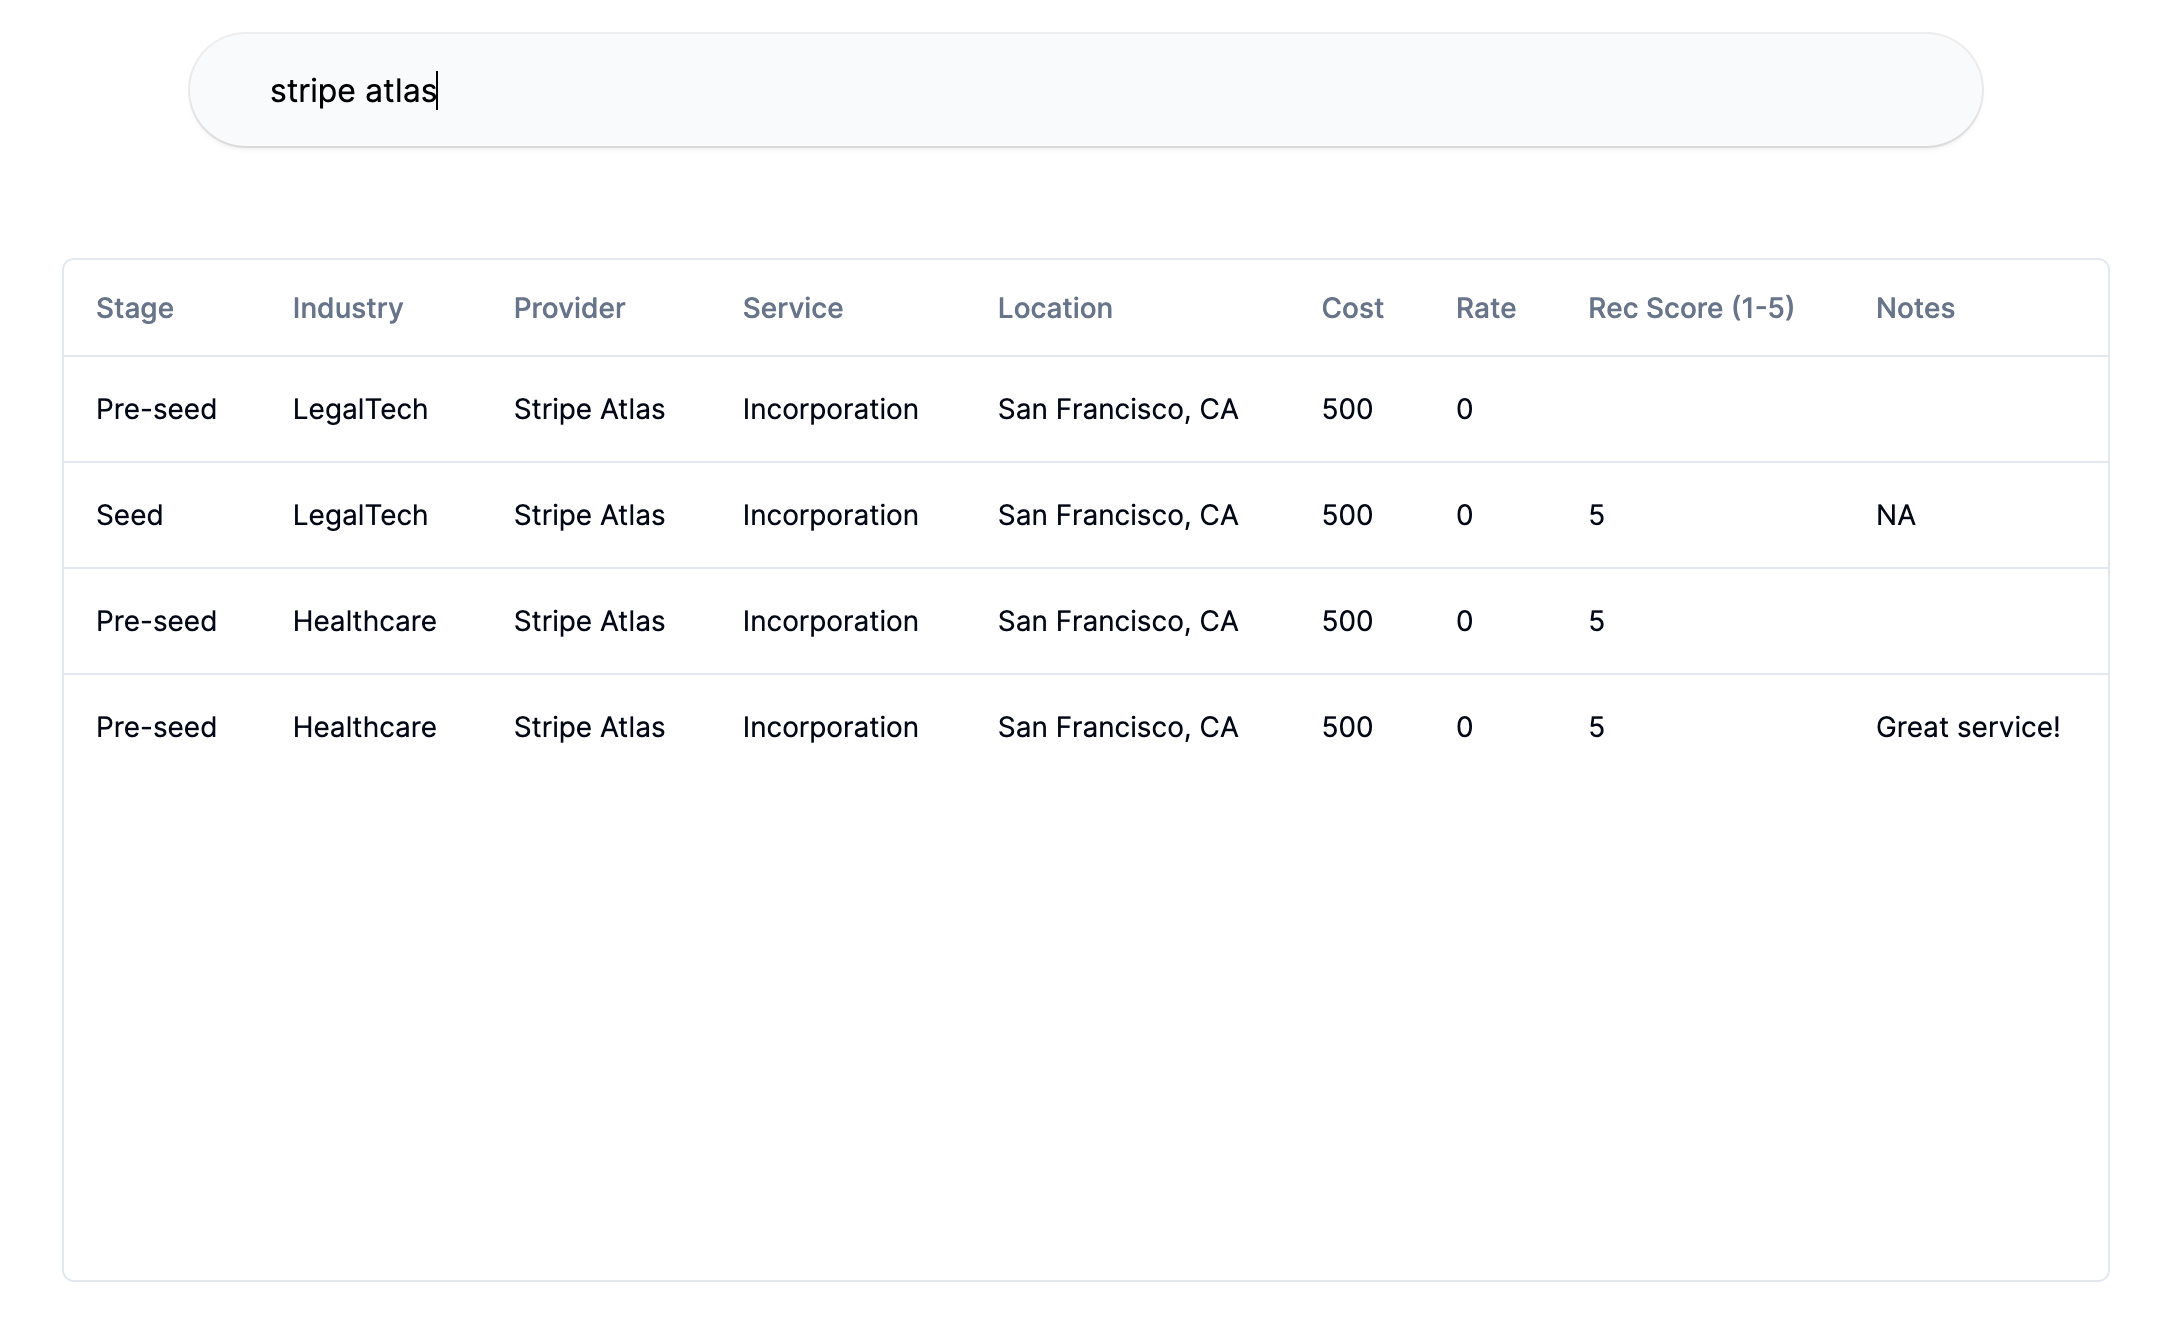
Task: Click Rate '0' in the Seed row
Action: pyautogui.click(x=1464, y=515)
